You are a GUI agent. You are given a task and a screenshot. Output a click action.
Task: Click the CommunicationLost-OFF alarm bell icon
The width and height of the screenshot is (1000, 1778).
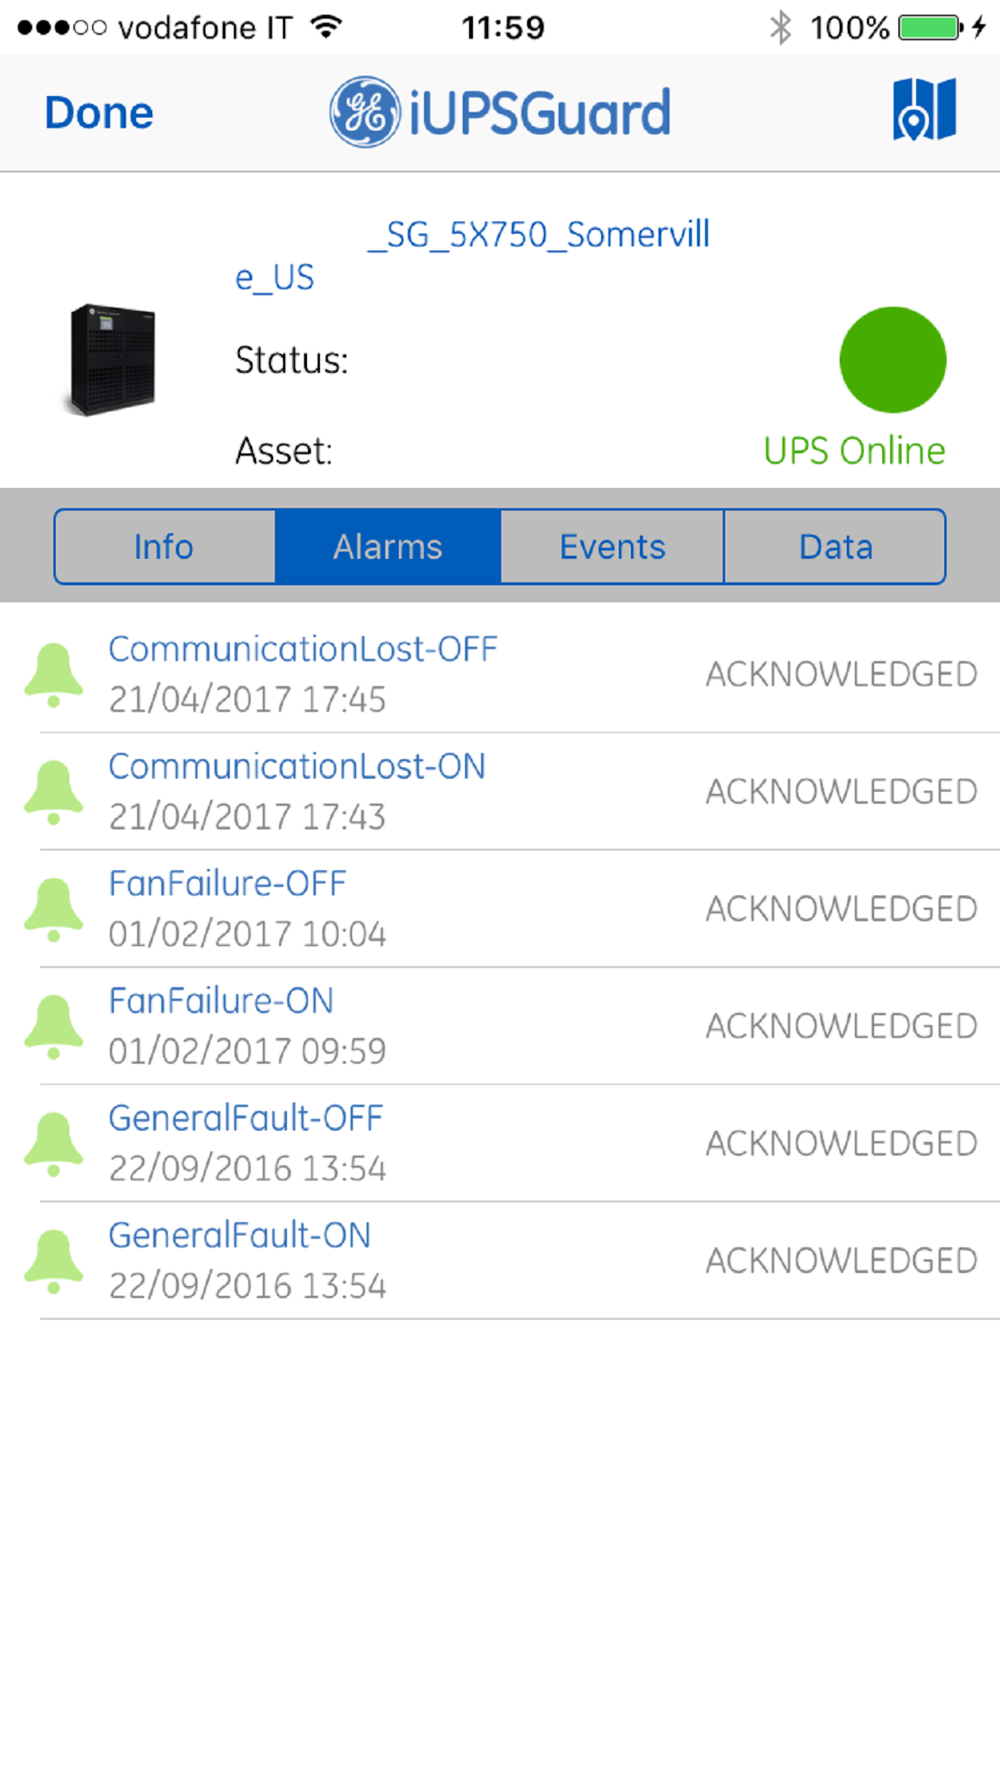click(x=54, y=674)
